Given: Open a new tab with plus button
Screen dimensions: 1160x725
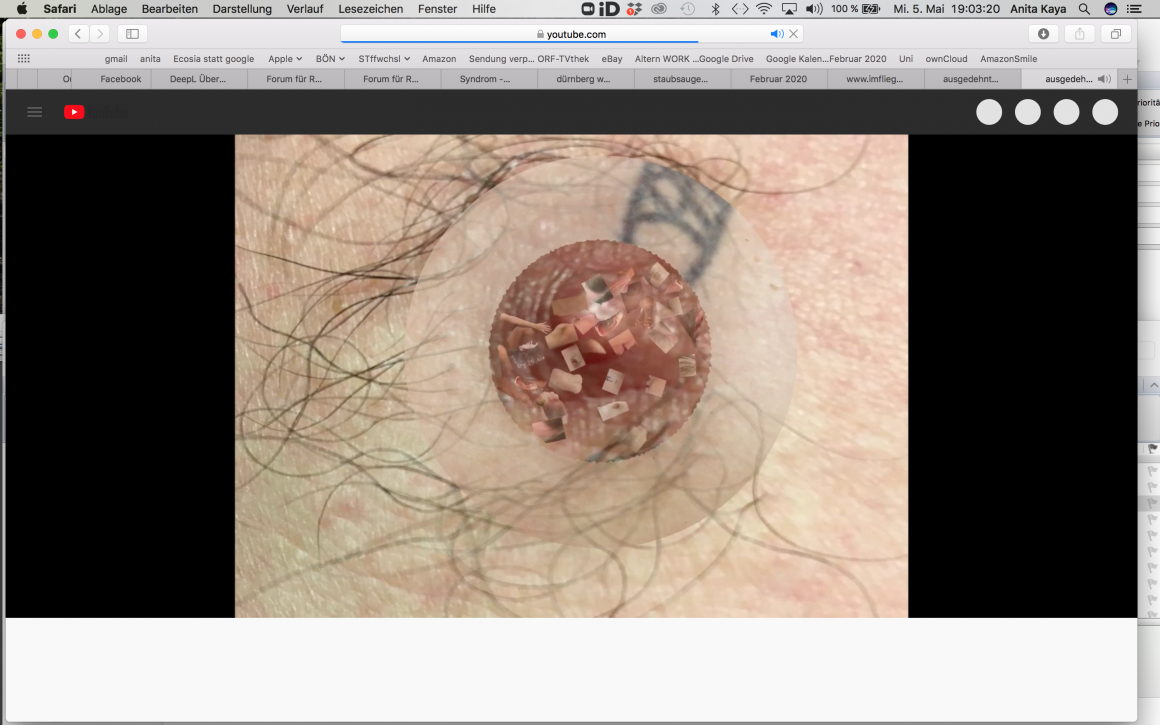Looking at the screenshot, I should pos(1127,79).
